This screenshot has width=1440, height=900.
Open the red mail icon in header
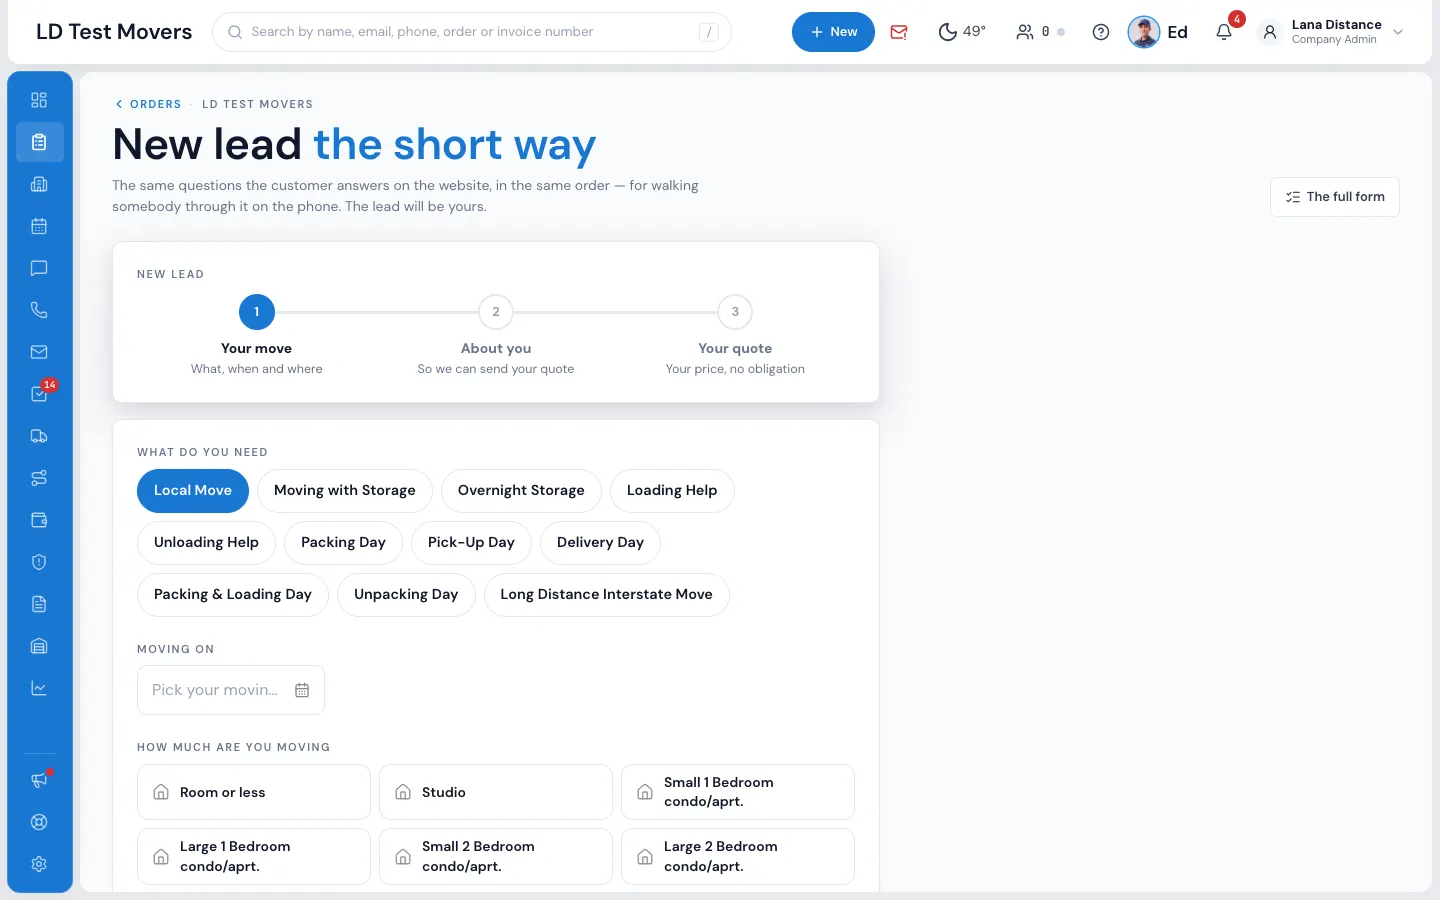[899, 32]
